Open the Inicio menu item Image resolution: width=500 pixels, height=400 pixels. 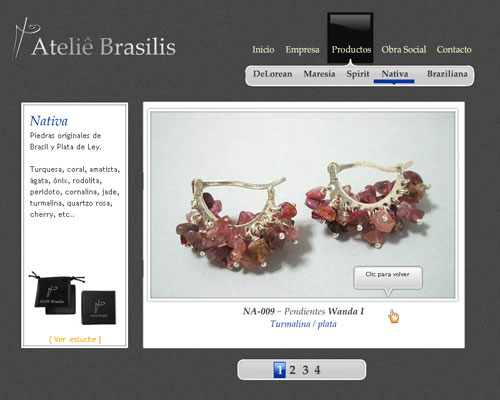tap(263, 50)
